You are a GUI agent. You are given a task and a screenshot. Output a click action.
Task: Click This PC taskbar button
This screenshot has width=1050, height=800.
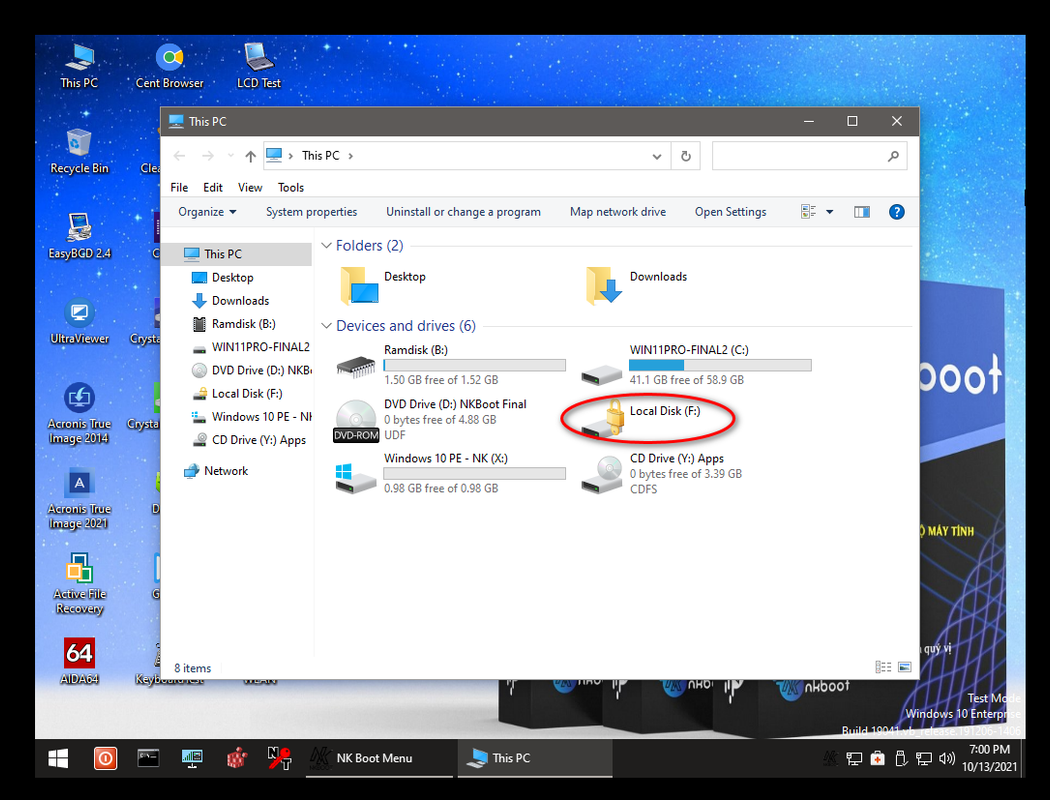534,758
